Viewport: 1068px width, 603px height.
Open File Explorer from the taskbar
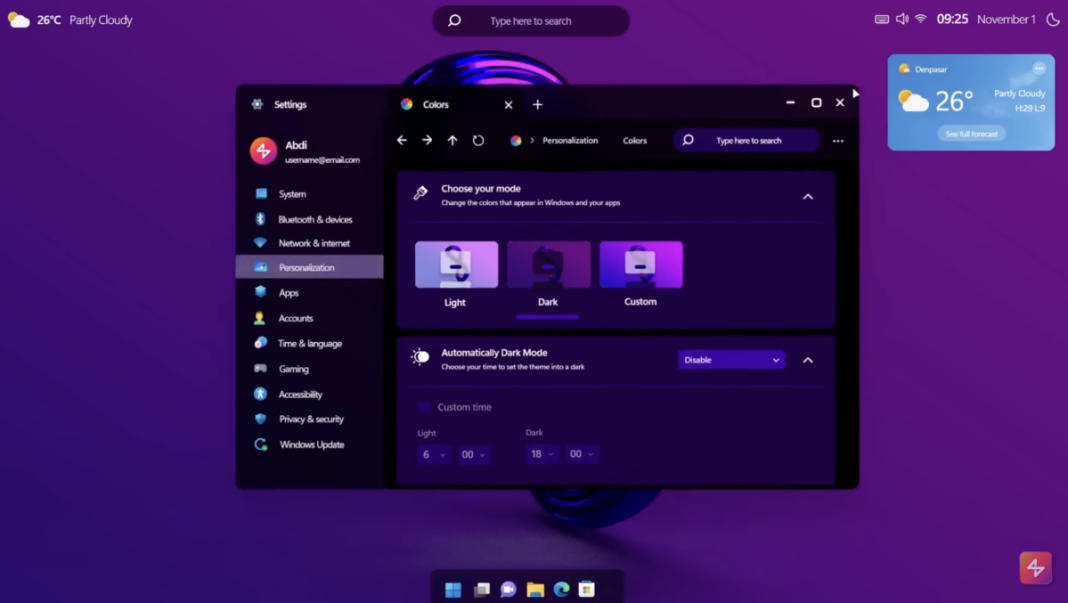coord(535,589)
